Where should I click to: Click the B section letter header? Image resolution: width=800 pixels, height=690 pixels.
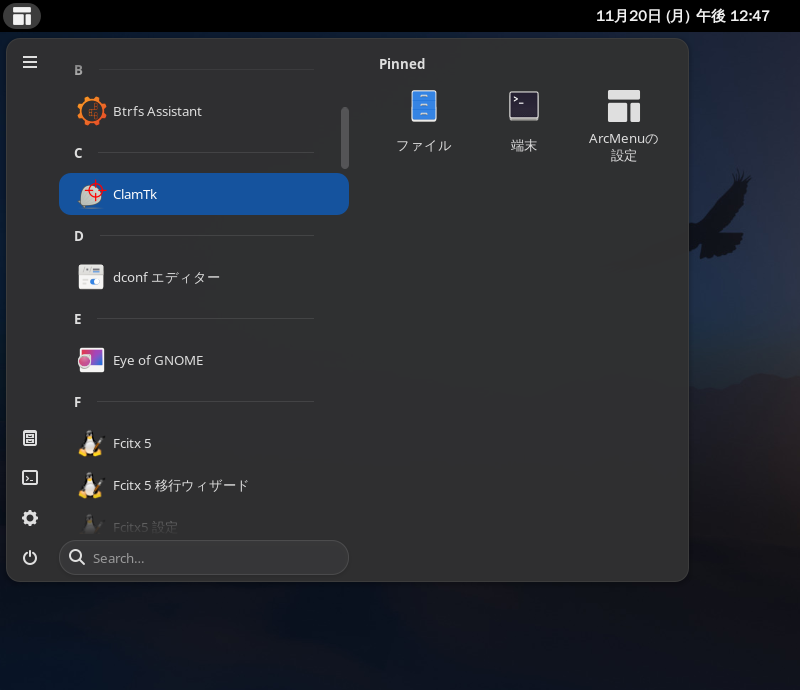[x=78, y=70]
